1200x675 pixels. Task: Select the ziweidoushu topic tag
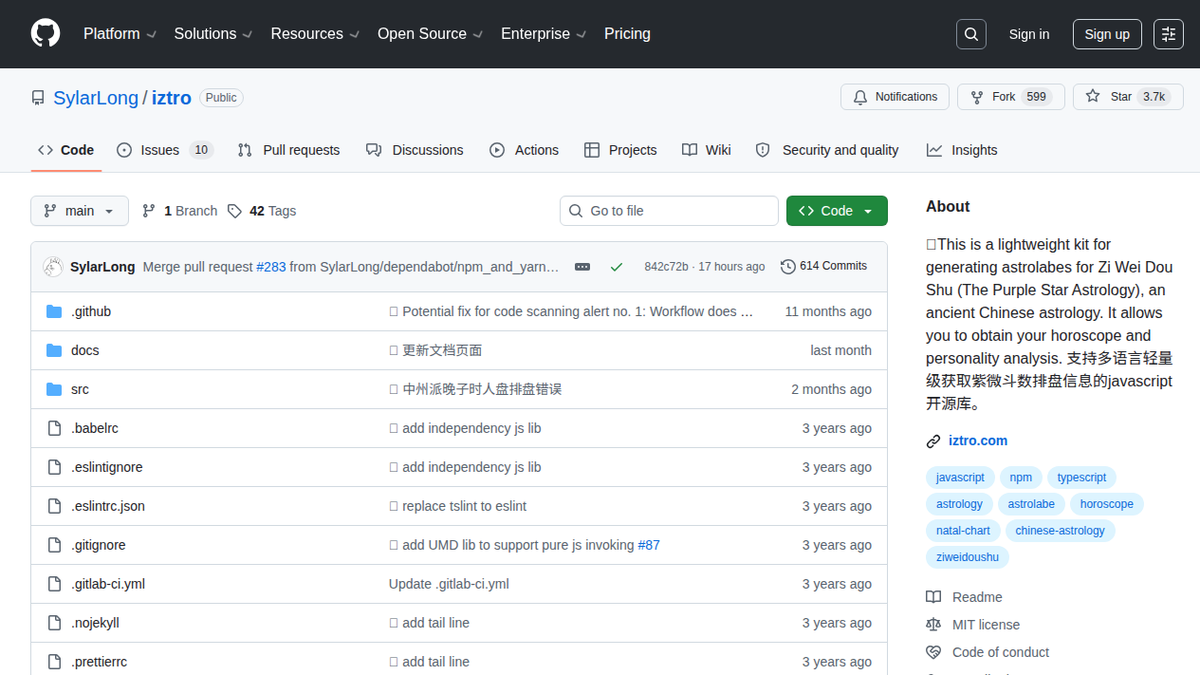pos(967,557)
